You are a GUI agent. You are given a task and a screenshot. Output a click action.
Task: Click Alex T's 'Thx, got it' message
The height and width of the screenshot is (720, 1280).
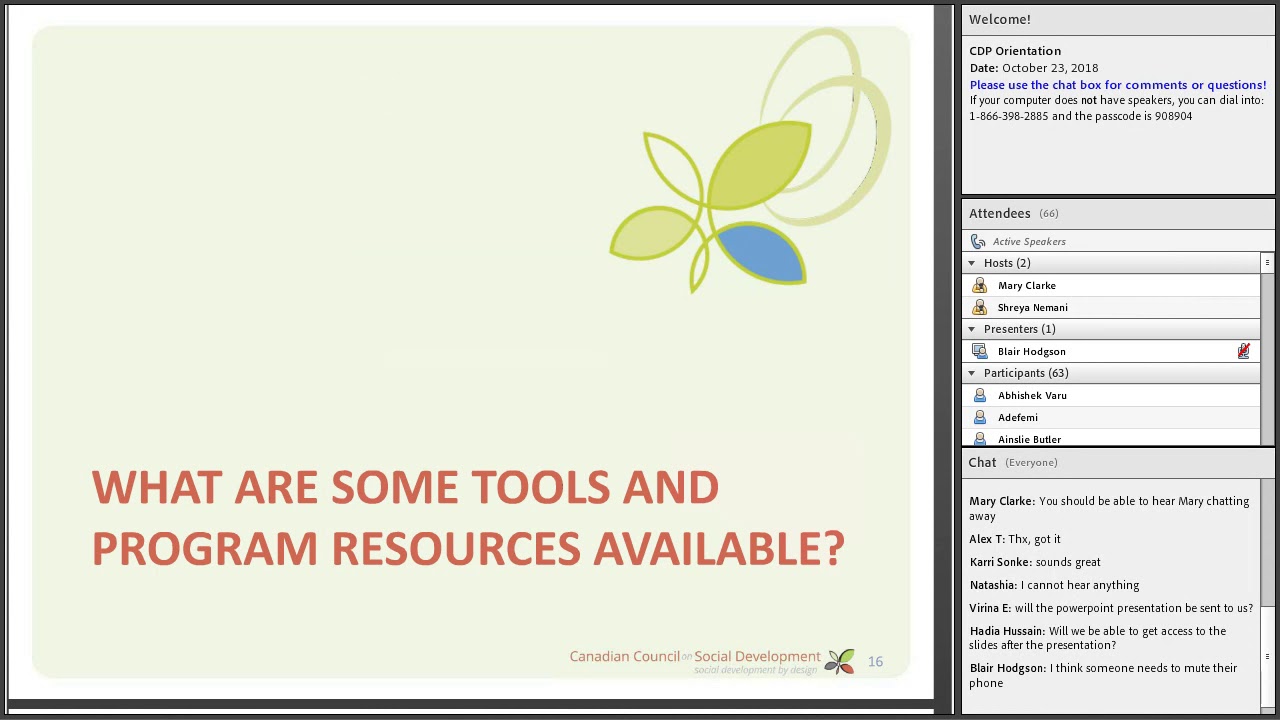pyautogui.click(x=1015, y=539)
